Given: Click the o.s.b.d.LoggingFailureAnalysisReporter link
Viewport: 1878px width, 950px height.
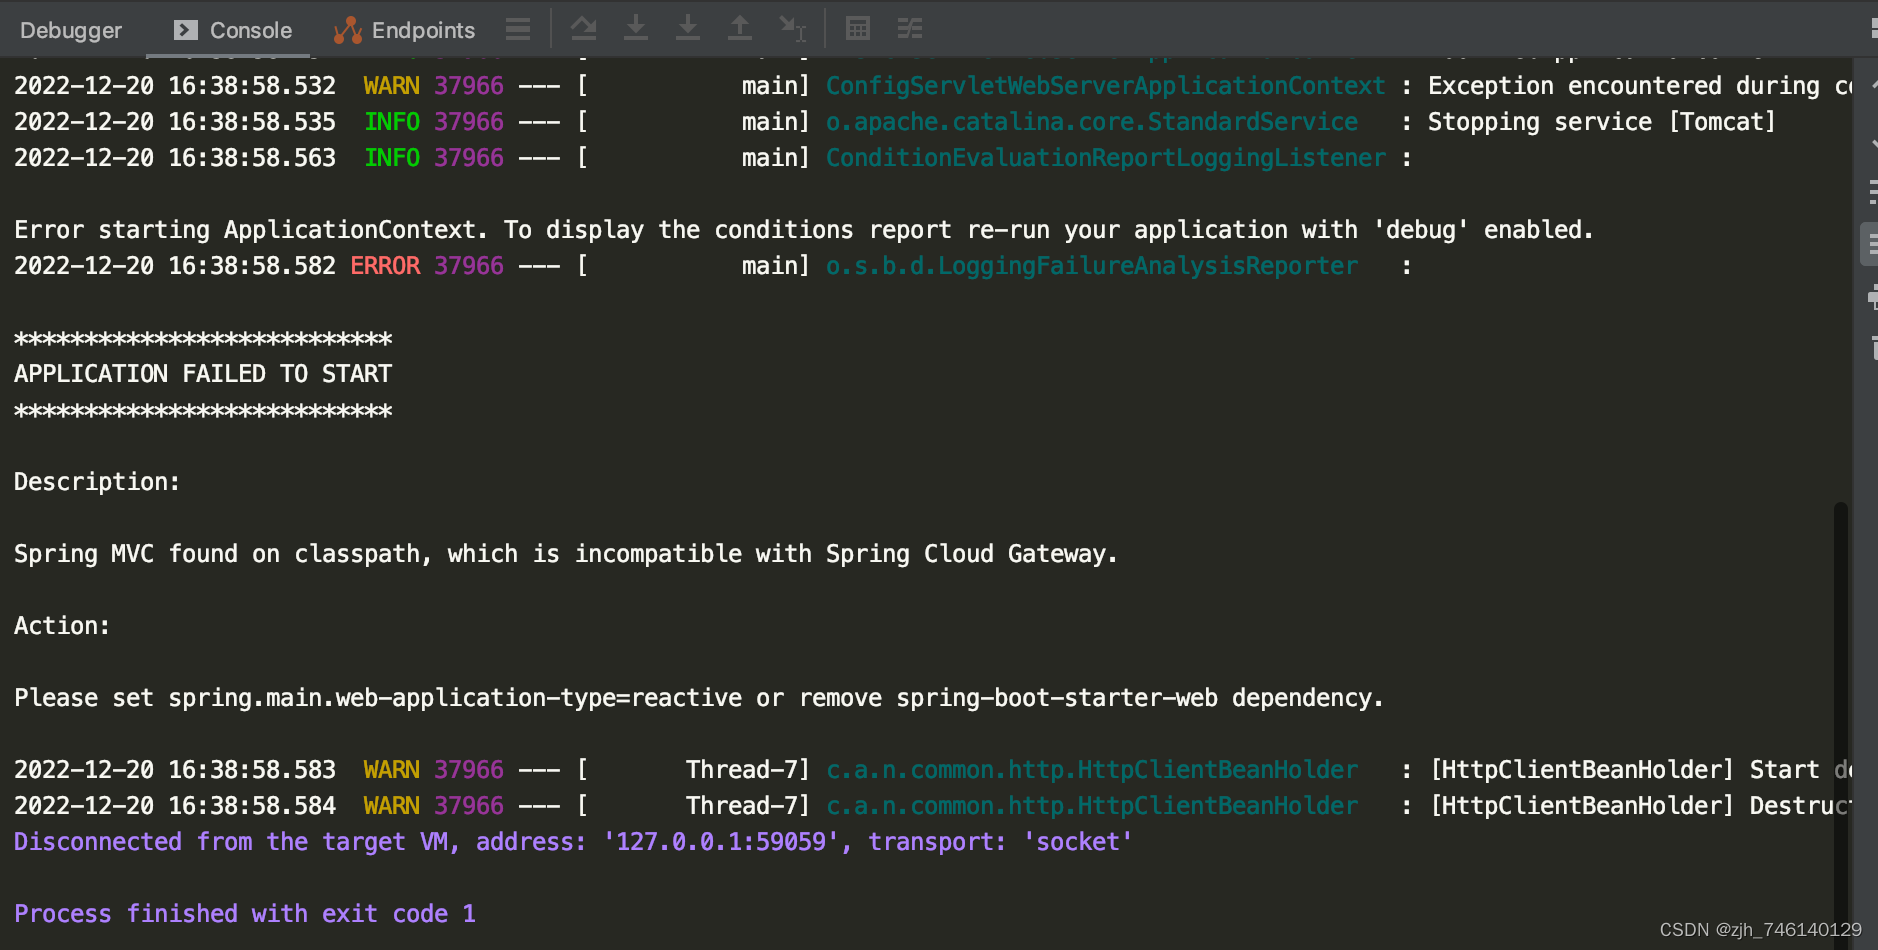Looking at the screenshot, I should pos(1091,265).
